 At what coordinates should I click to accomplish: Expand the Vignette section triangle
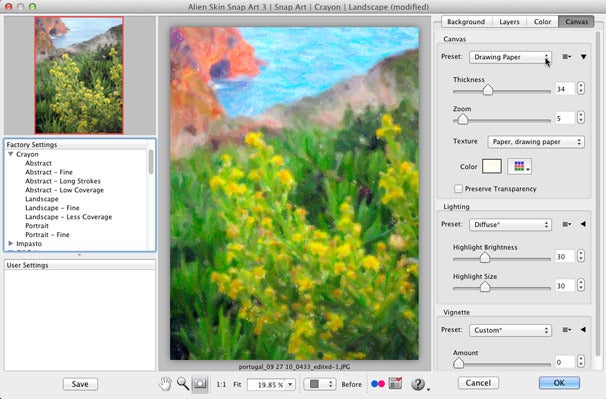point(583,330)
